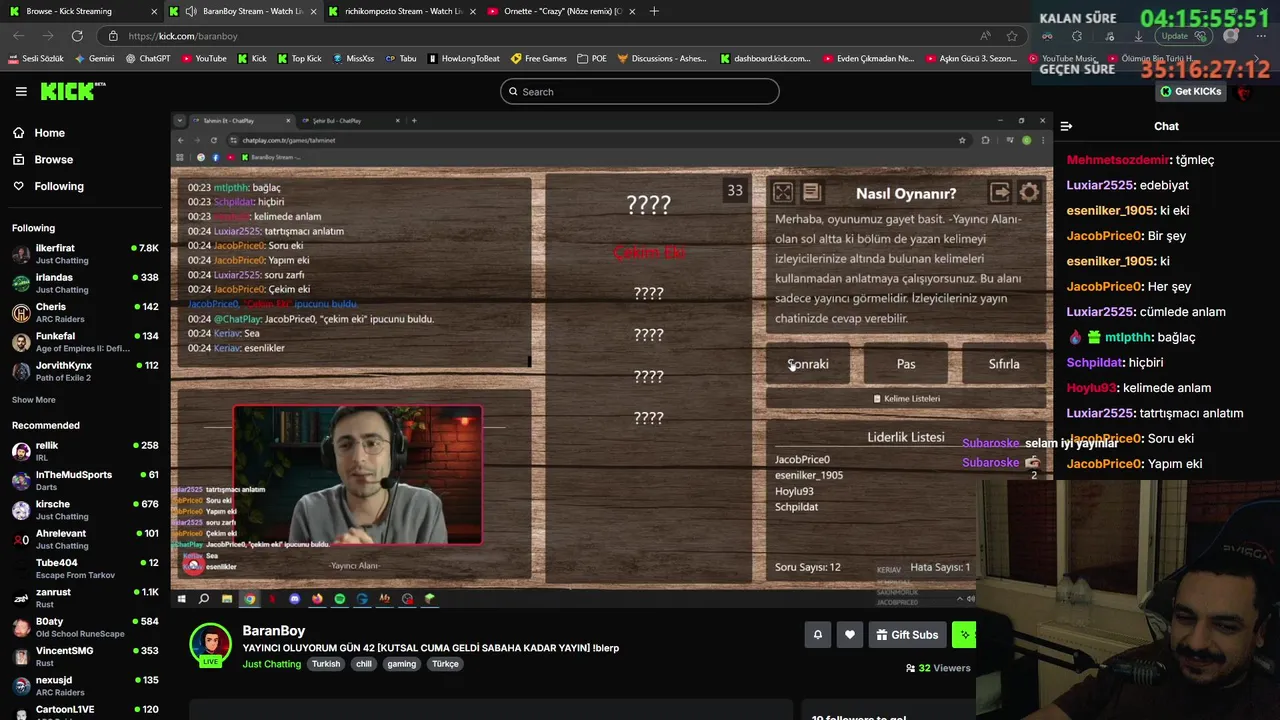Open irlandas channel in Following list

tap(85, 283)
